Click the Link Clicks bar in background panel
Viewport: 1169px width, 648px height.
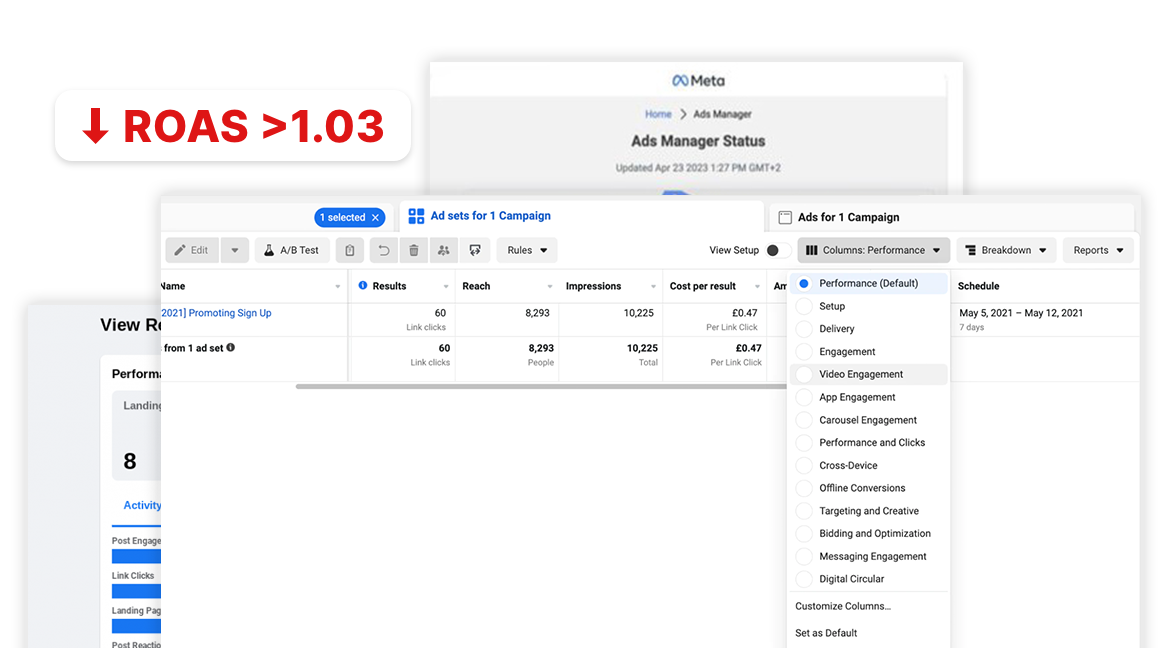coord(136,591)
